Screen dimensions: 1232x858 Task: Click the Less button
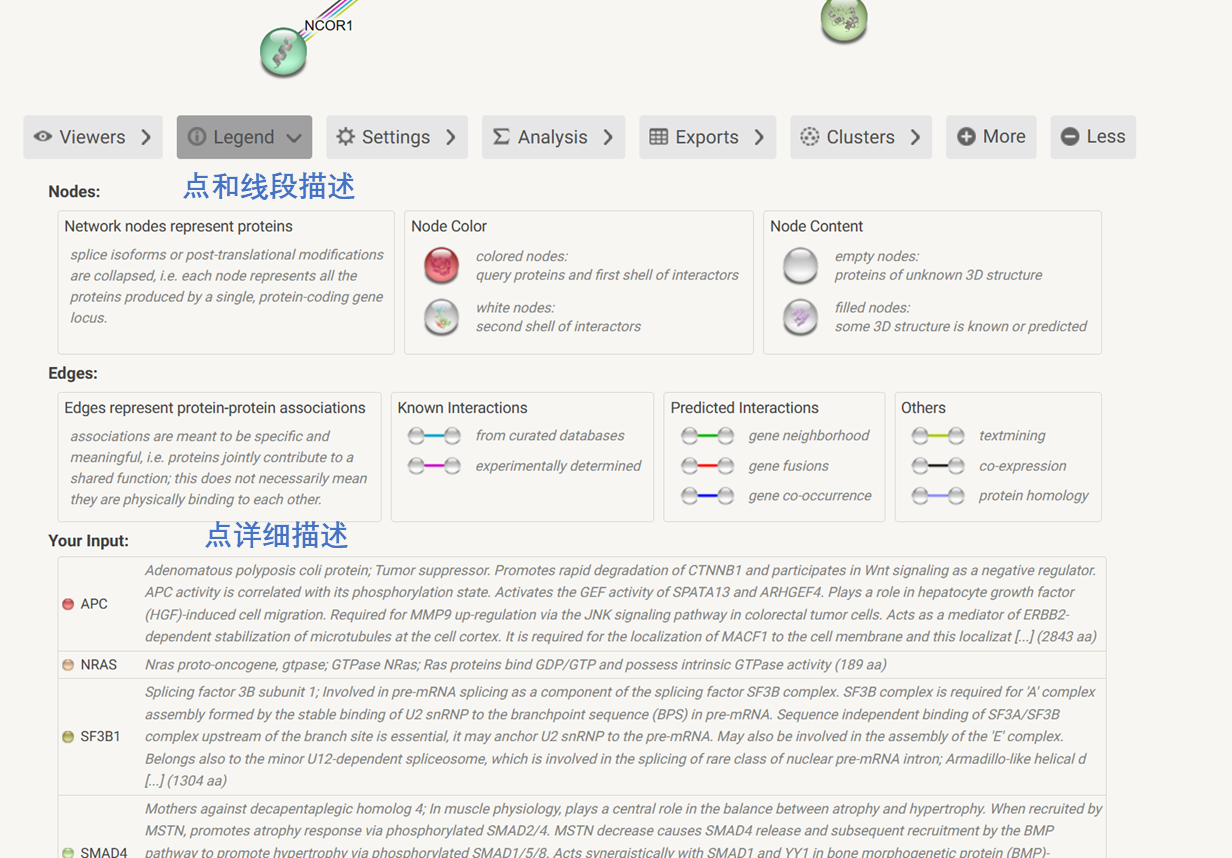tap(1092, 136)
